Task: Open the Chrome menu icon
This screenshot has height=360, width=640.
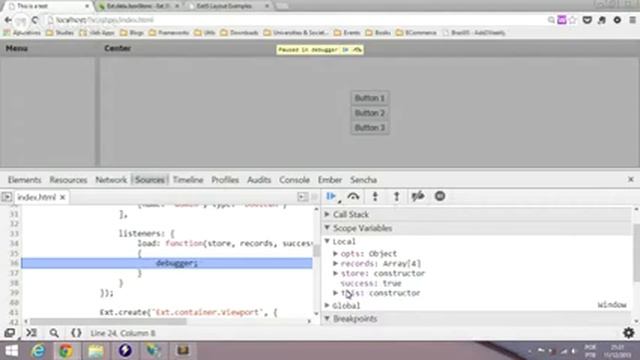Action: tap(632, 20)
